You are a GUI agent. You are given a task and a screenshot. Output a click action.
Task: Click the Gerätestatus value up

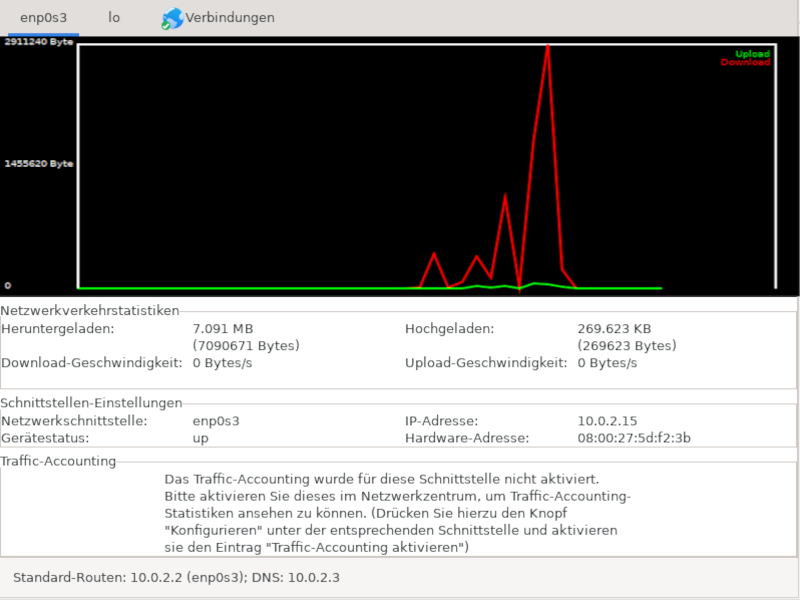pos(201,438)
